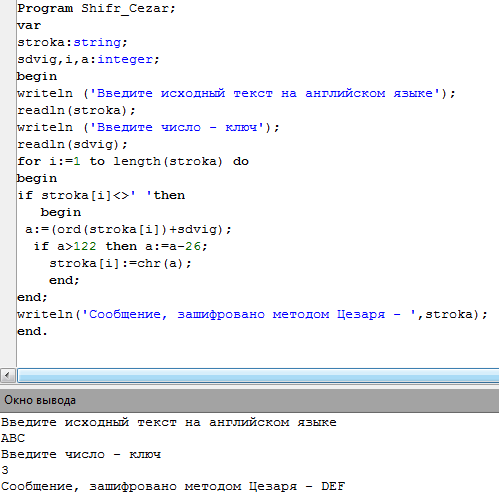Click on 'readln(stroka);' line
Screen dimensions: 499x499
pos(76,110)
